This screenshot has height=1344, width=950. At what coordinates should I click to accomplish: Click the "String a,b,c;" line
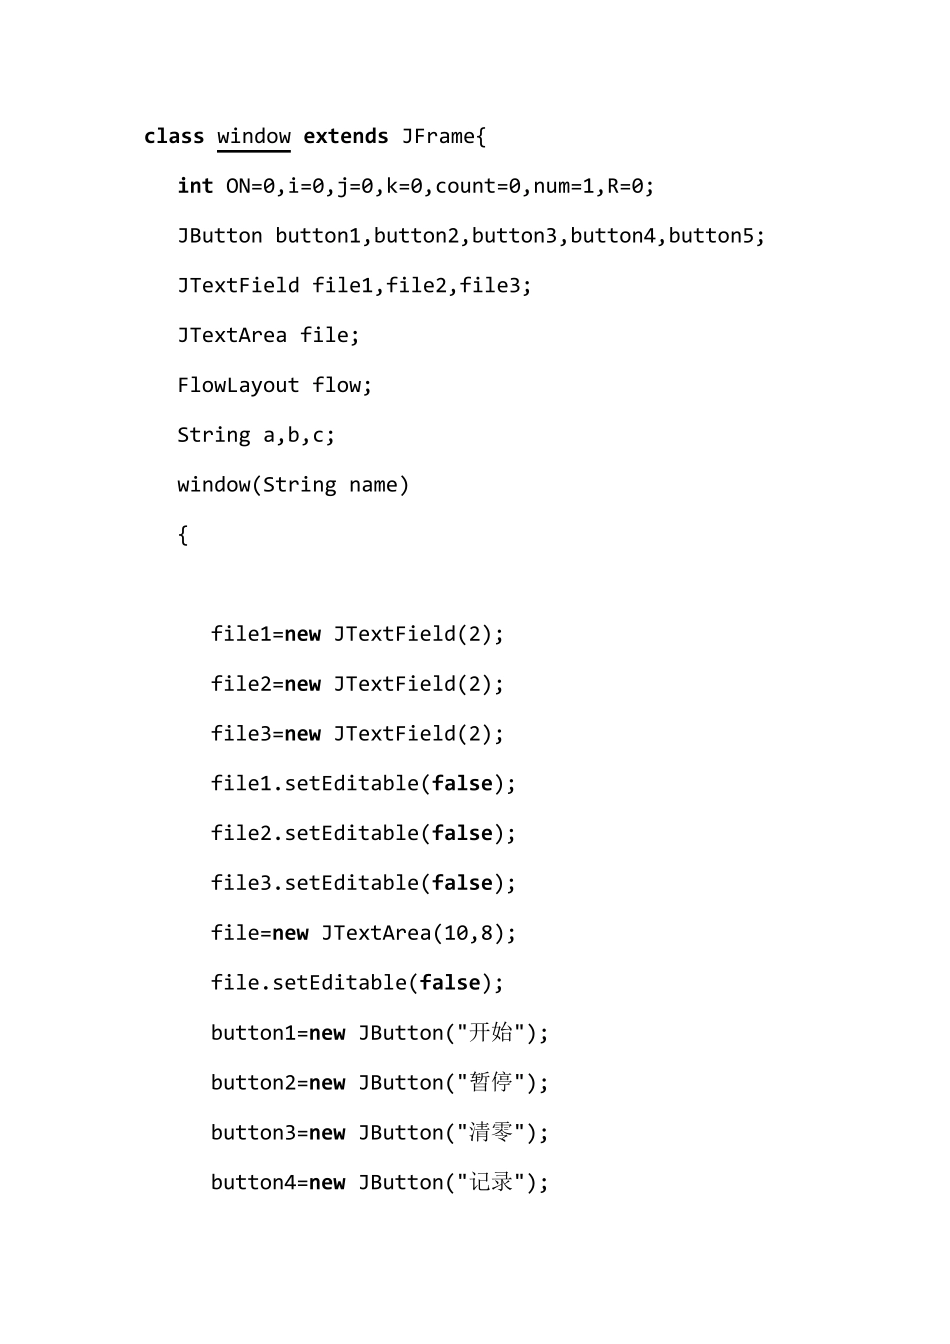[x=256, y=436]
